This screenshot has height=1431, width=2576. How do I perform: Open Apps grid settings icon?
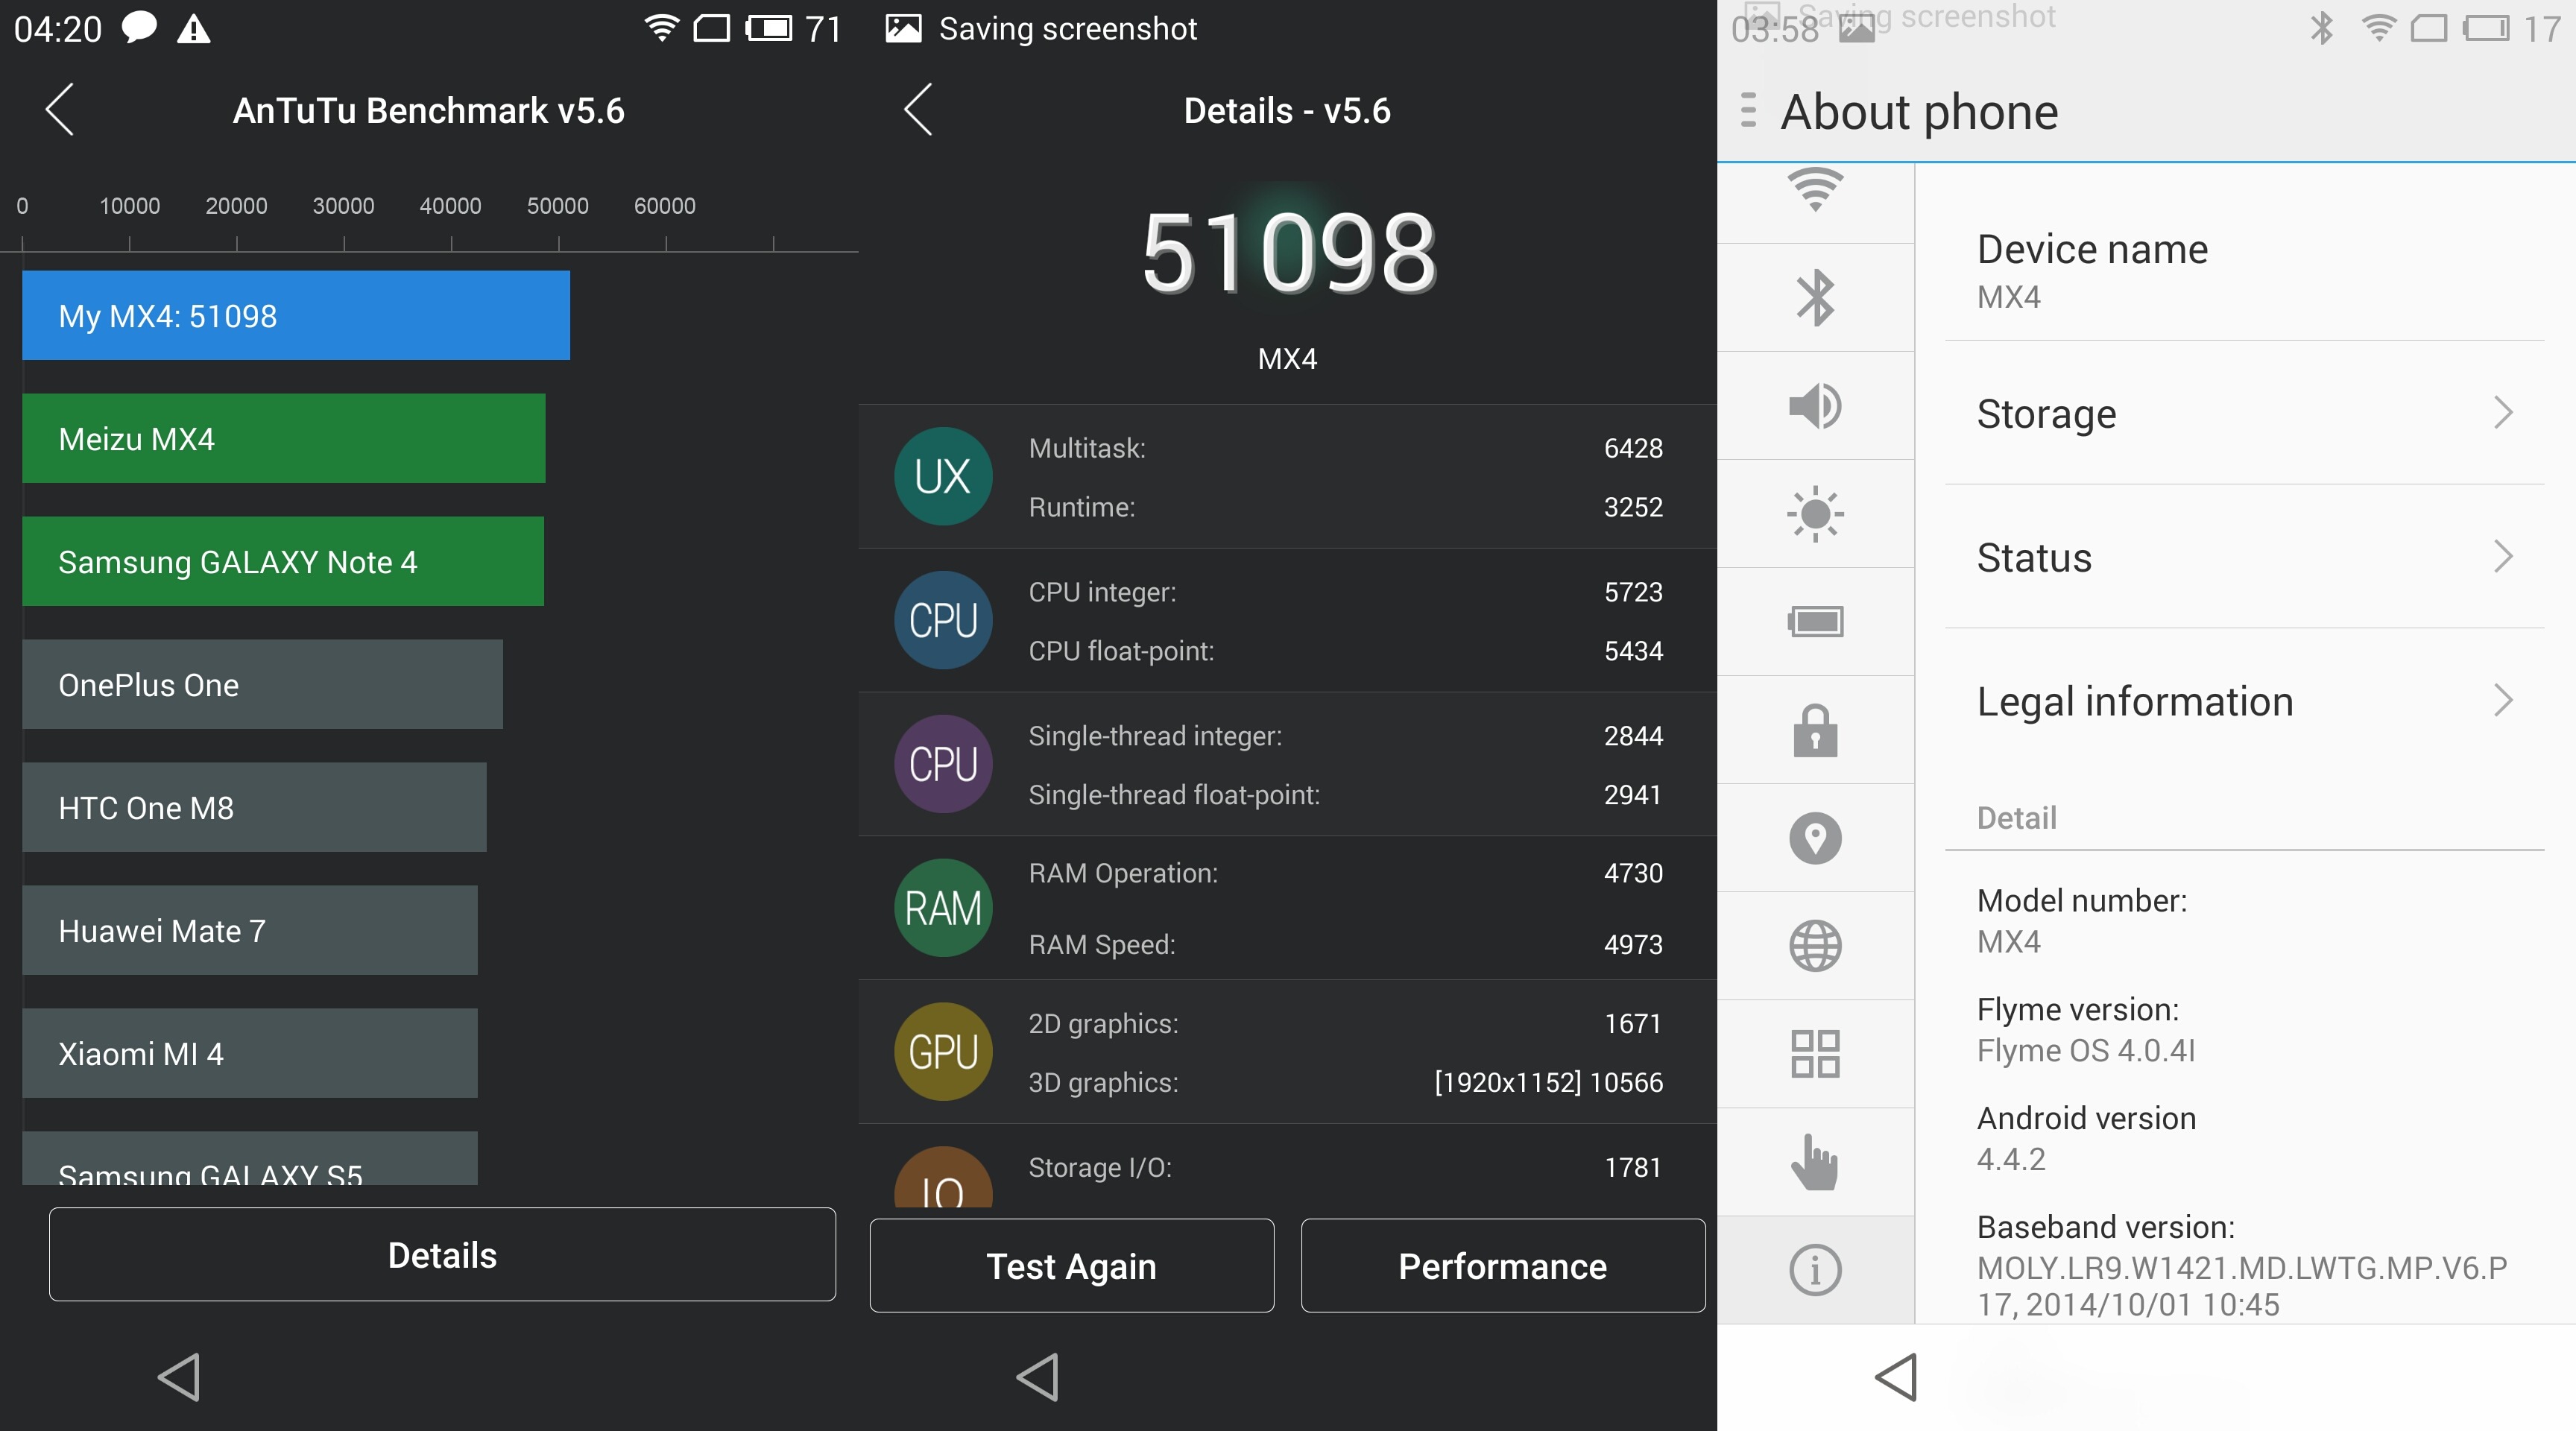(1815, 1054)
